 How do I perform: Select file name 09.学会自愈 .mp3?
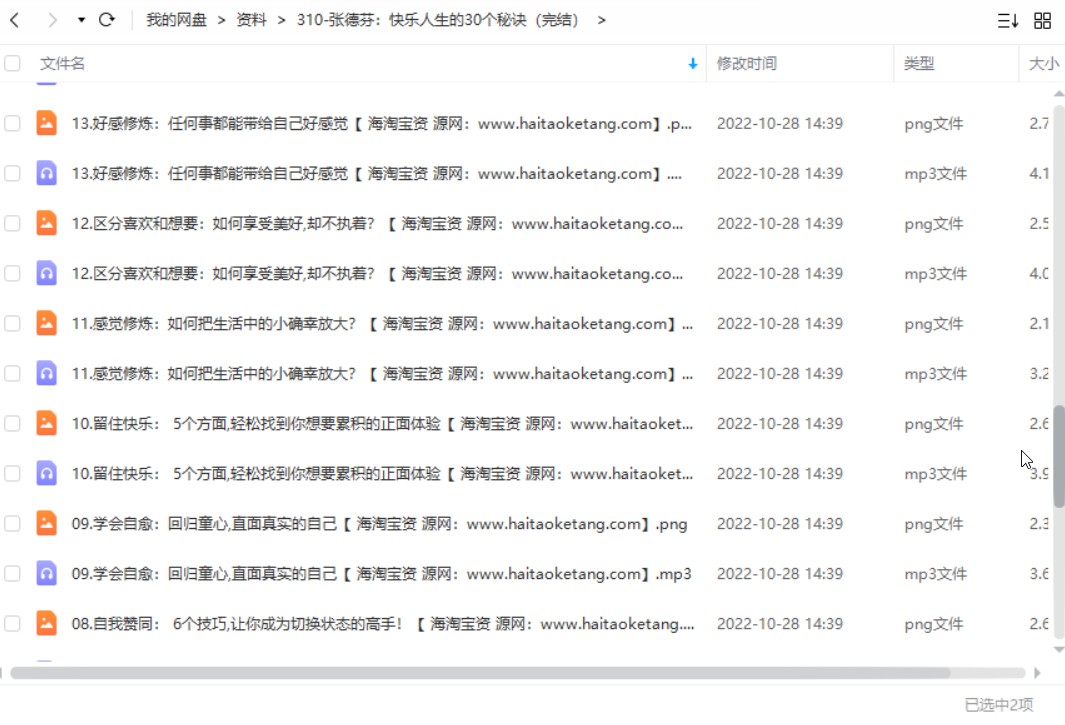(381, 574)
